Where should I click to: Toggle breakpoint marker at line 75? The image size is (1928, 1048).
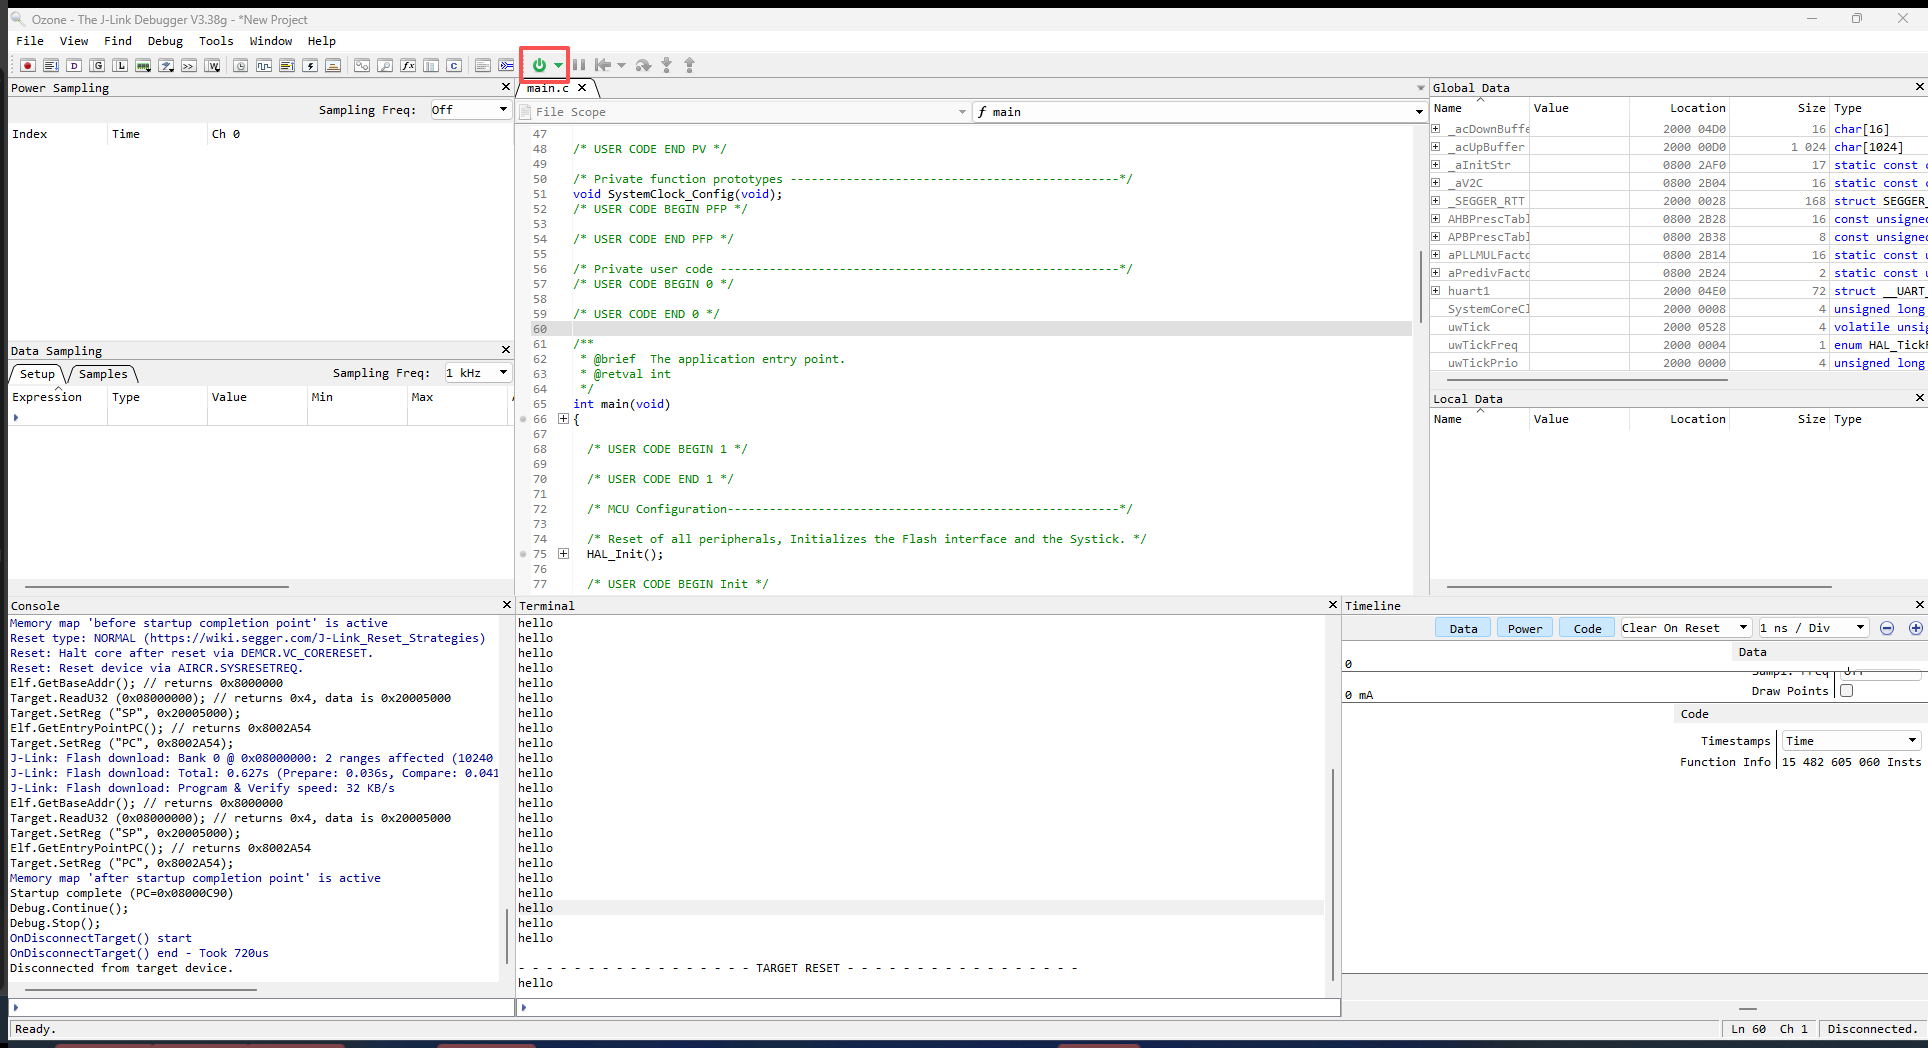click(523, 554)
